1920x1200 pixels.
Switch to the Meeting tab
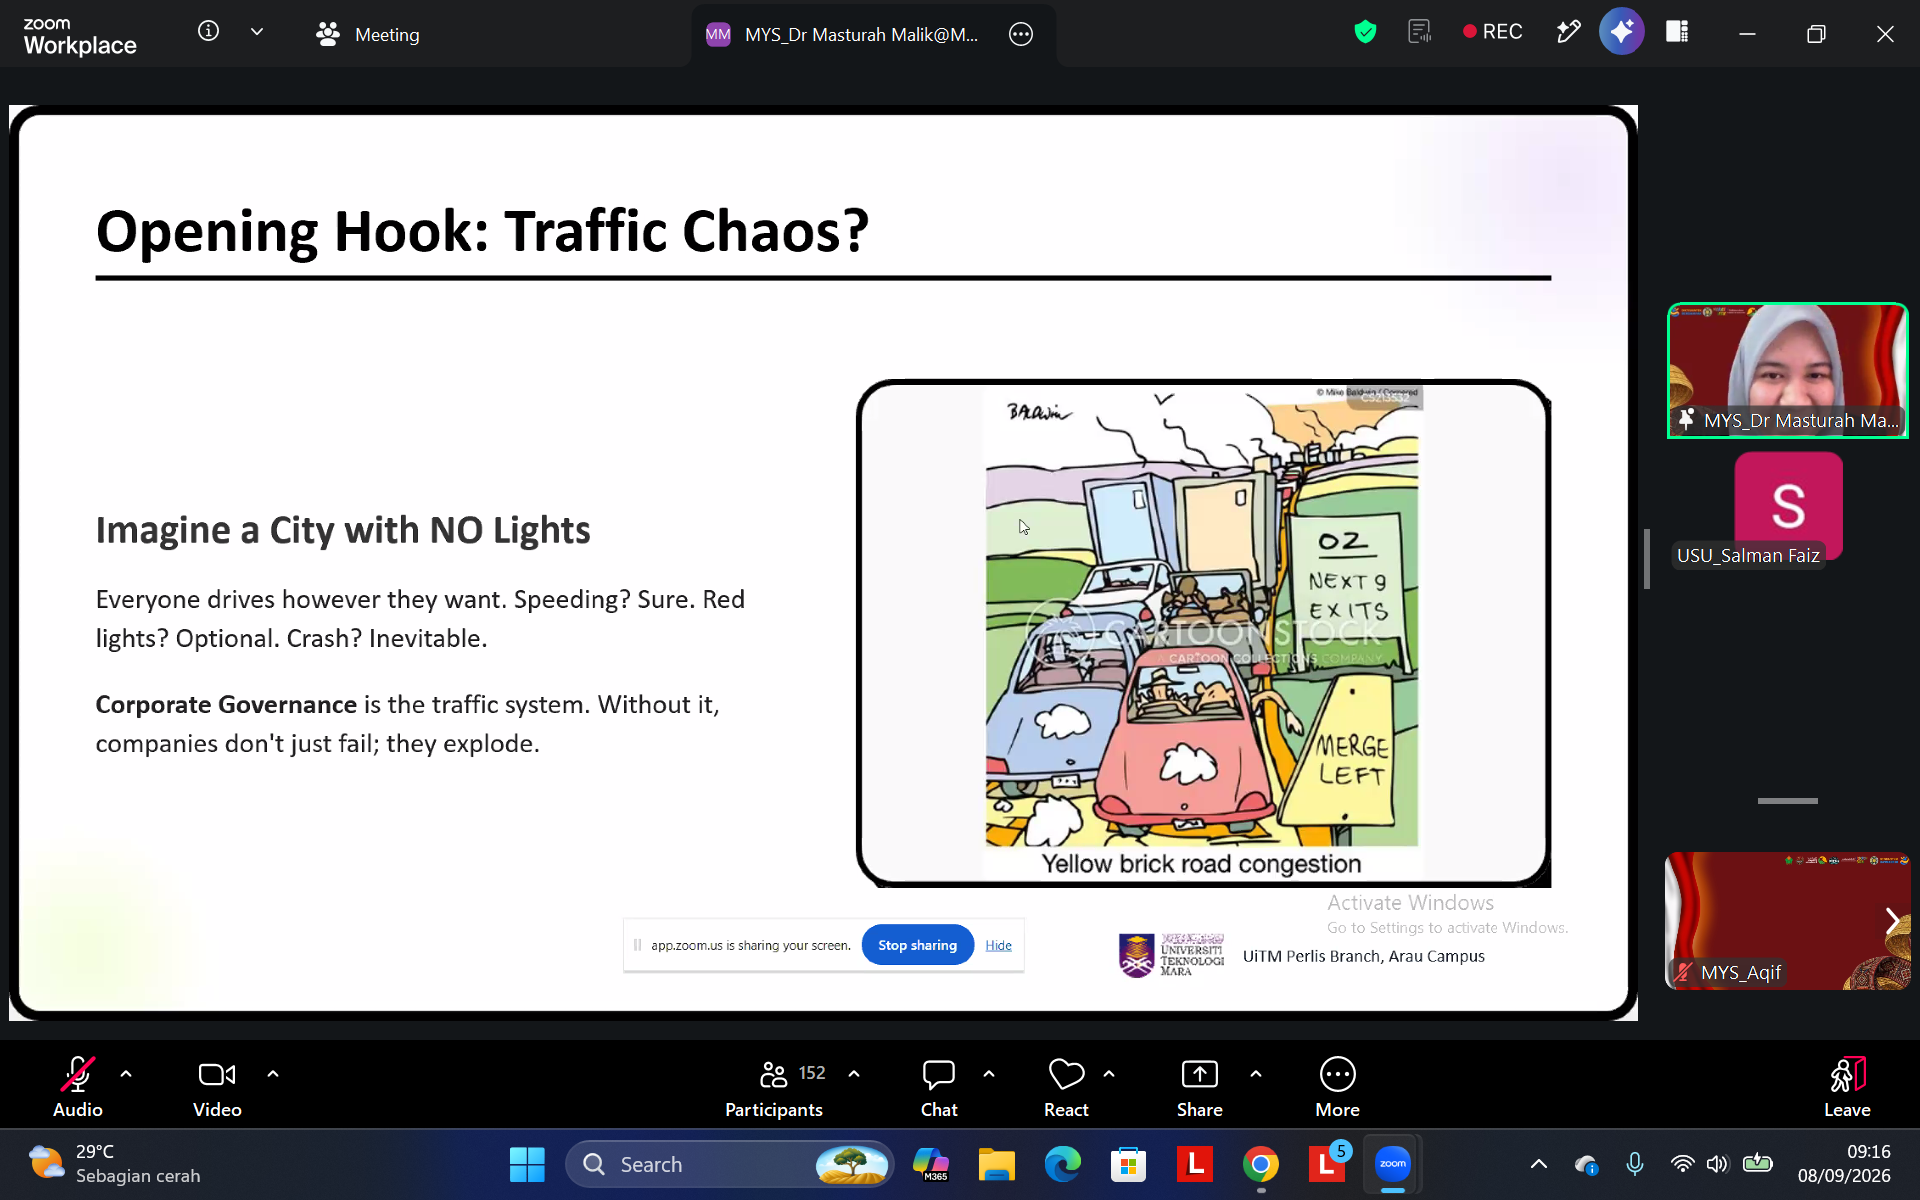pyautogui.click(x=368, y=34)
